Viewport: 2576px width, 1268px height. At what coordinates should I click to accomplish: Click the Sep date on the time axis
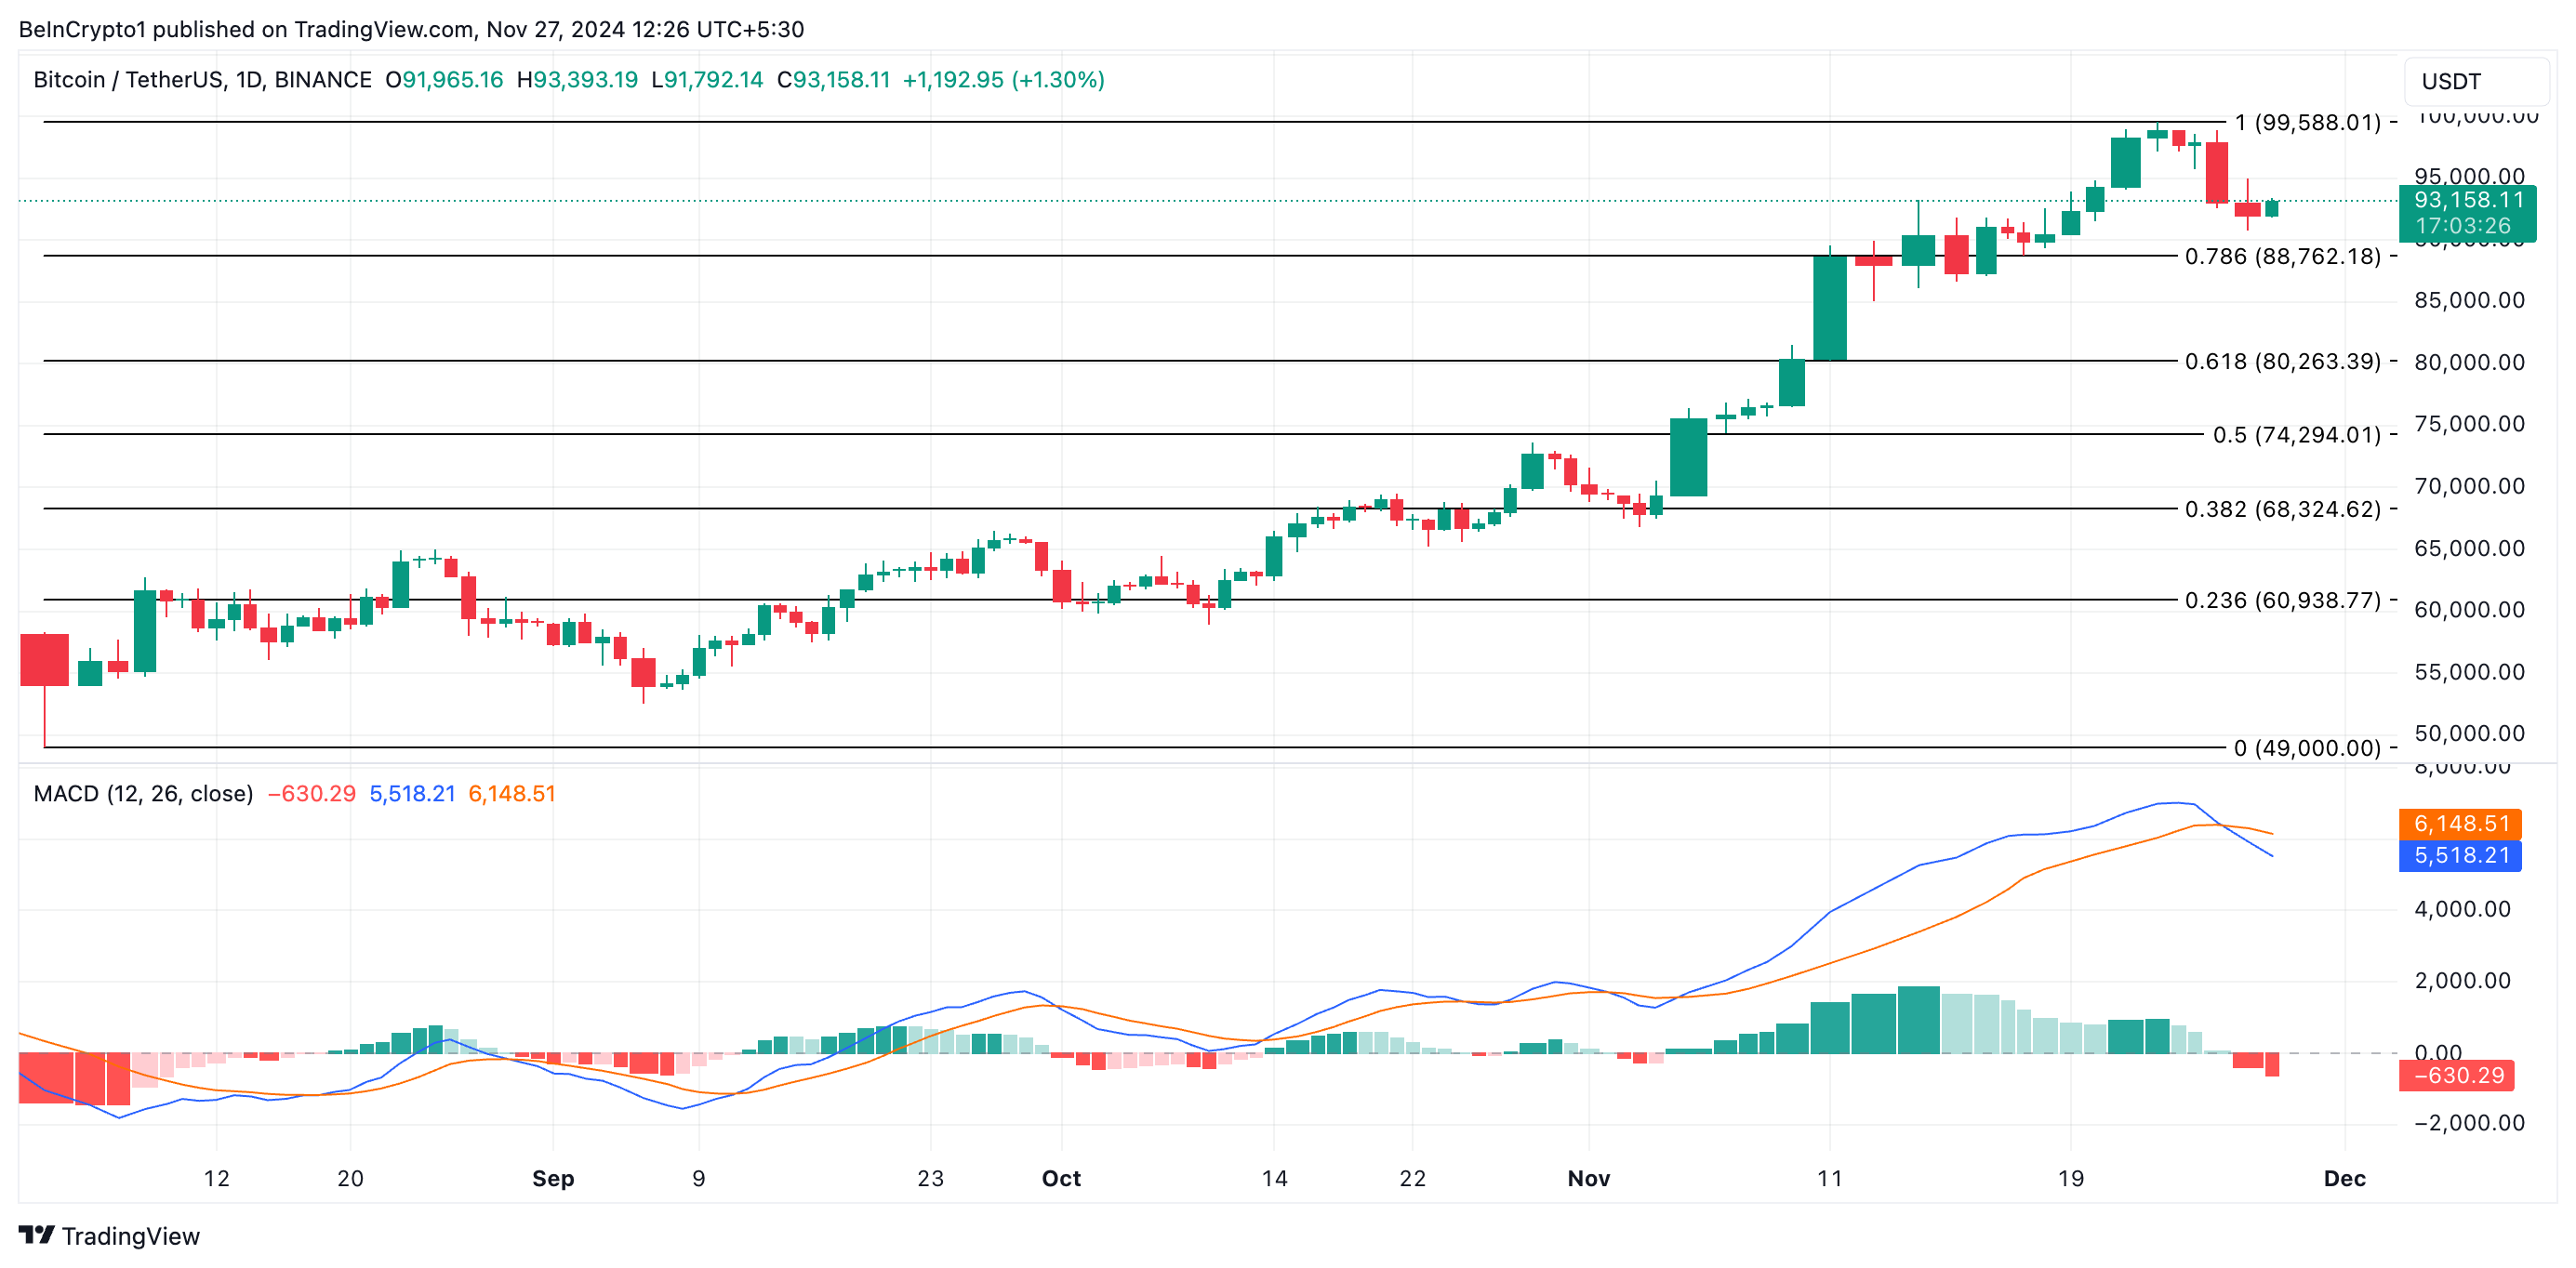[x=553, y=1178]
